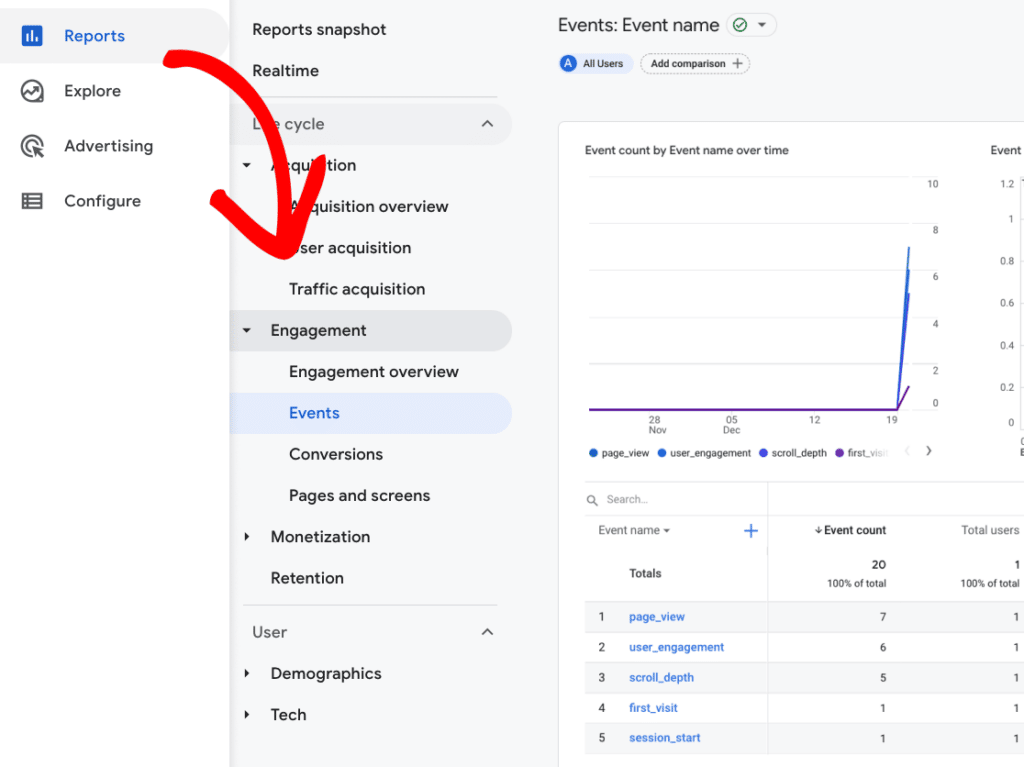Open the Configure table icon
The height and width of the screenshot is (767, 1024).
coord(32,201)
